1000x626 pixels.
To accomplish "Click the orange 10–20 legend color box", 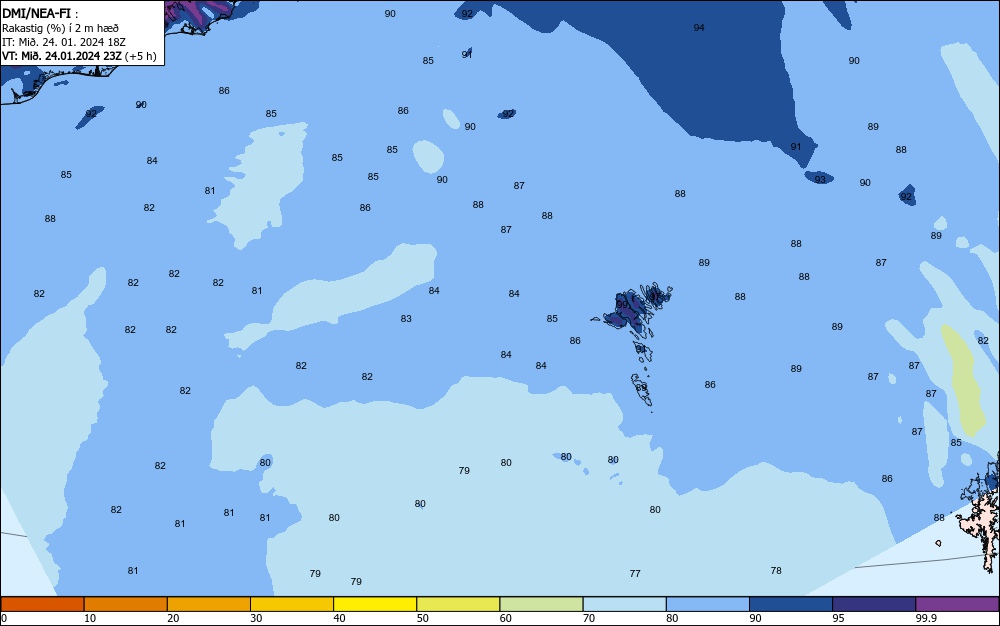I will point(126,604).
